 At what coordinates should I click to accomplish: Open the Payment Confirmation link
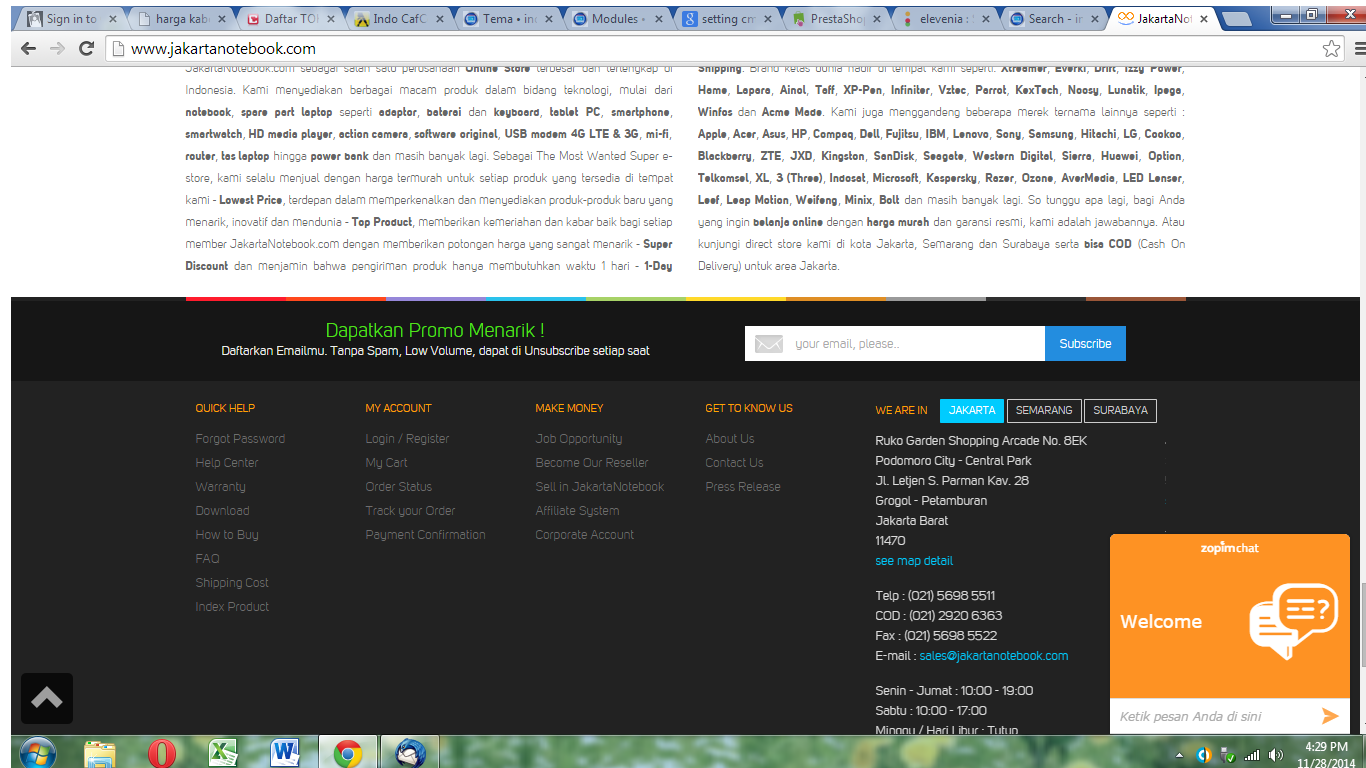[425, 535]
